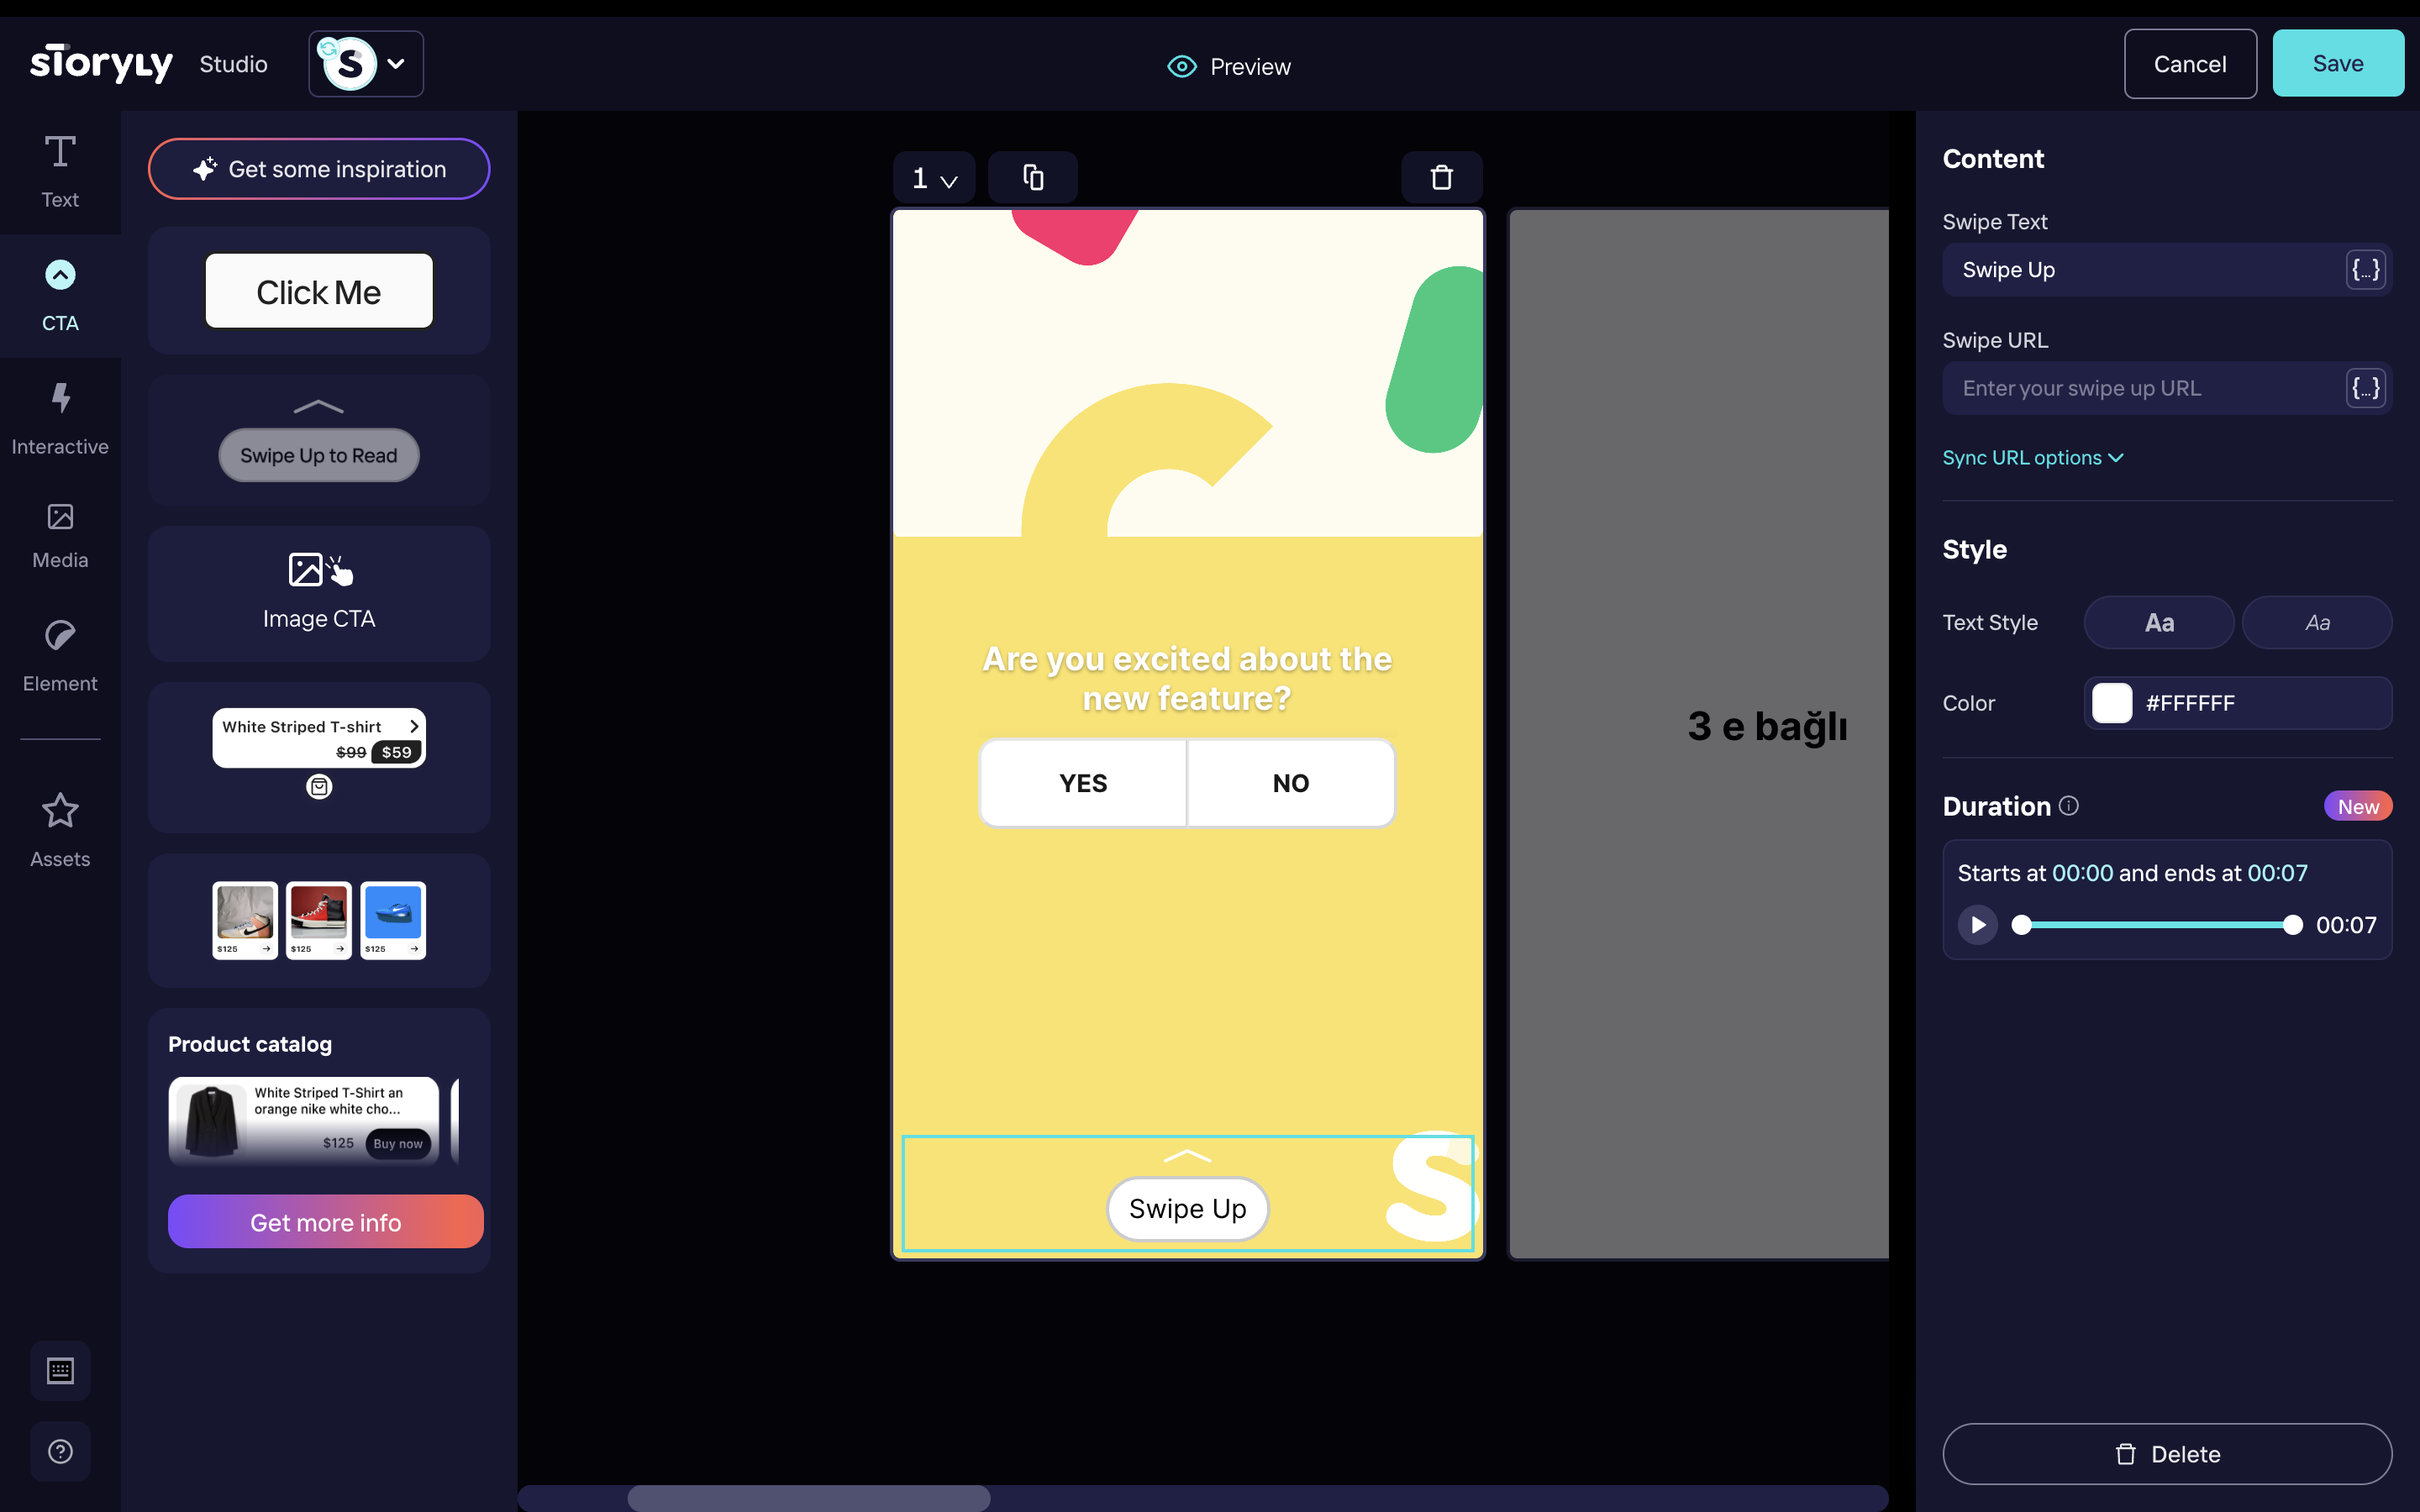Click the Save button
Image resolution: width=2420 pixels, height=1512 pixels.
pos(2337,64)
